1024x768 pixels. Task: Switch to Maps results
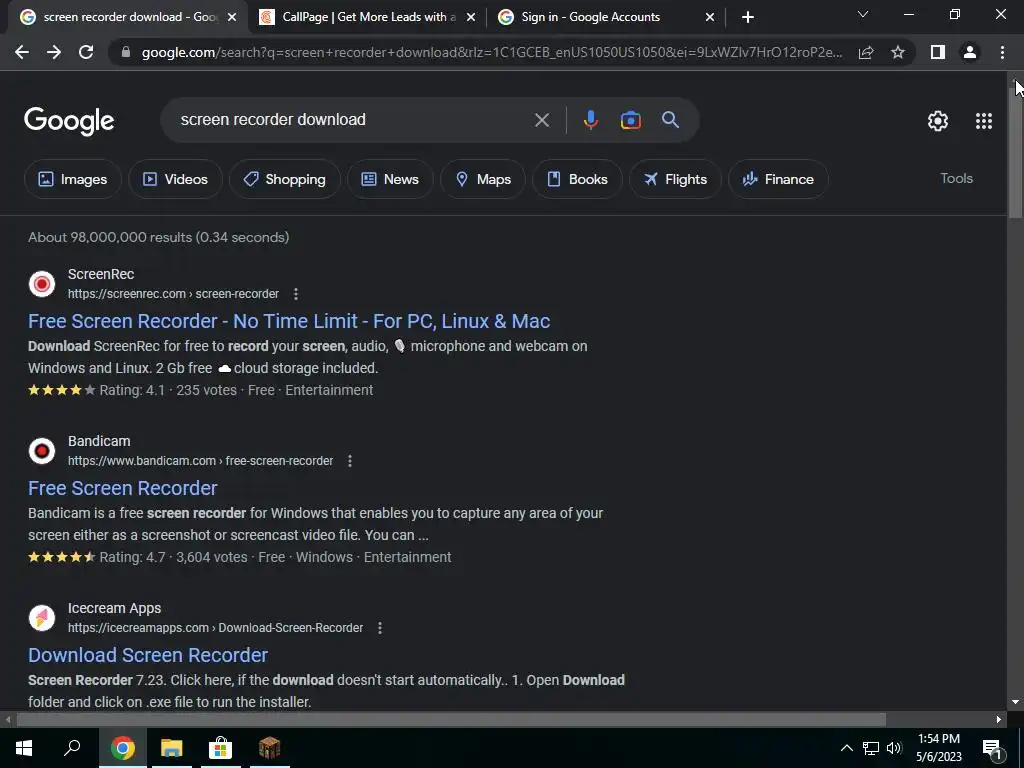coord(483,179)
